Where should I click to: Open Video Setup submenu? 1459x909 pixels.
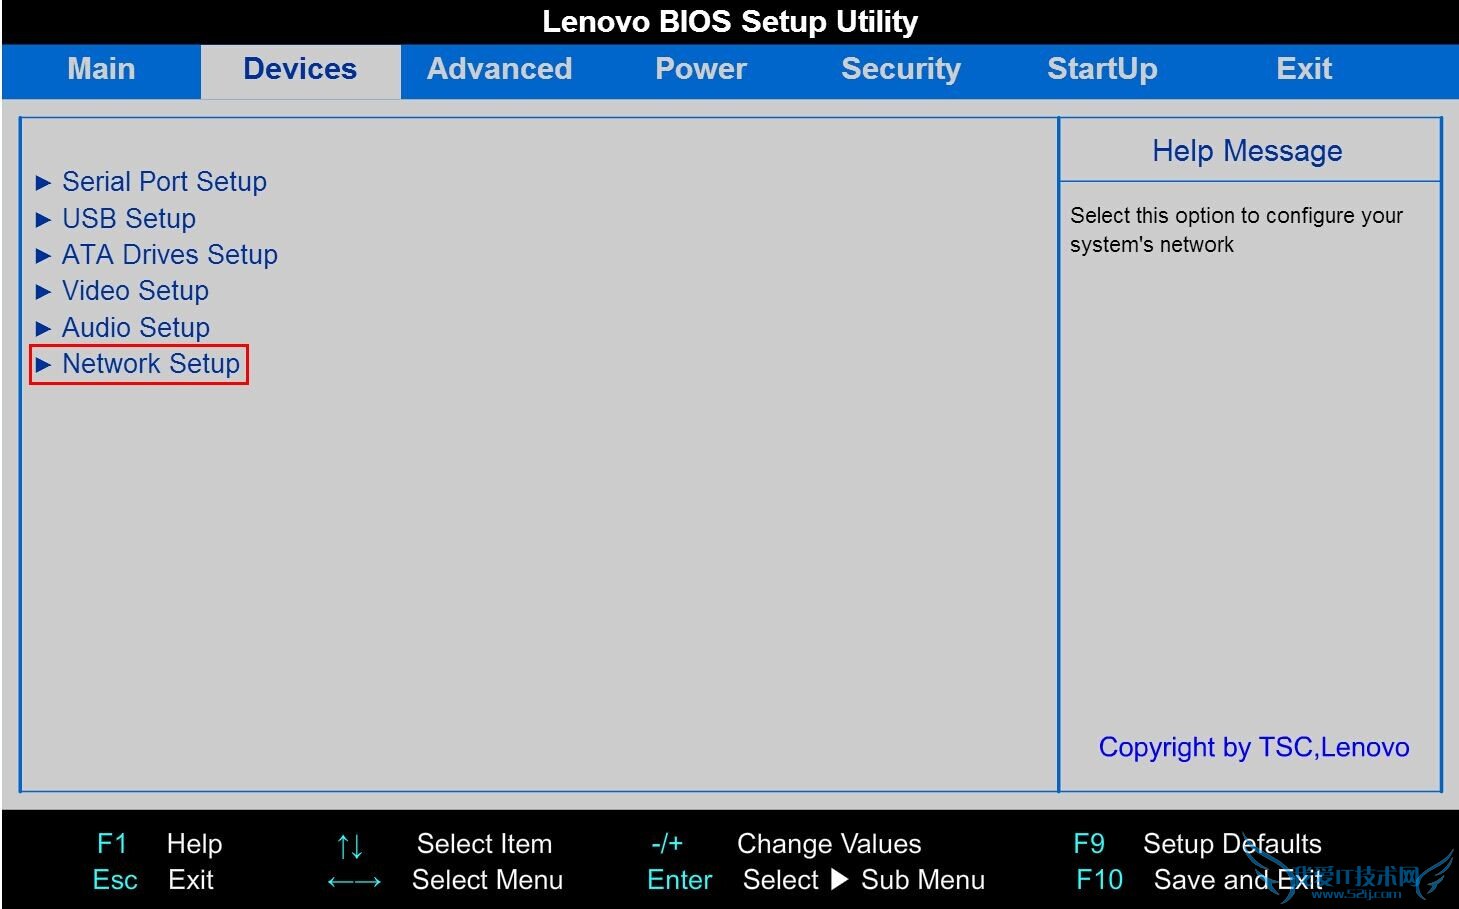(x=135, y=291)
